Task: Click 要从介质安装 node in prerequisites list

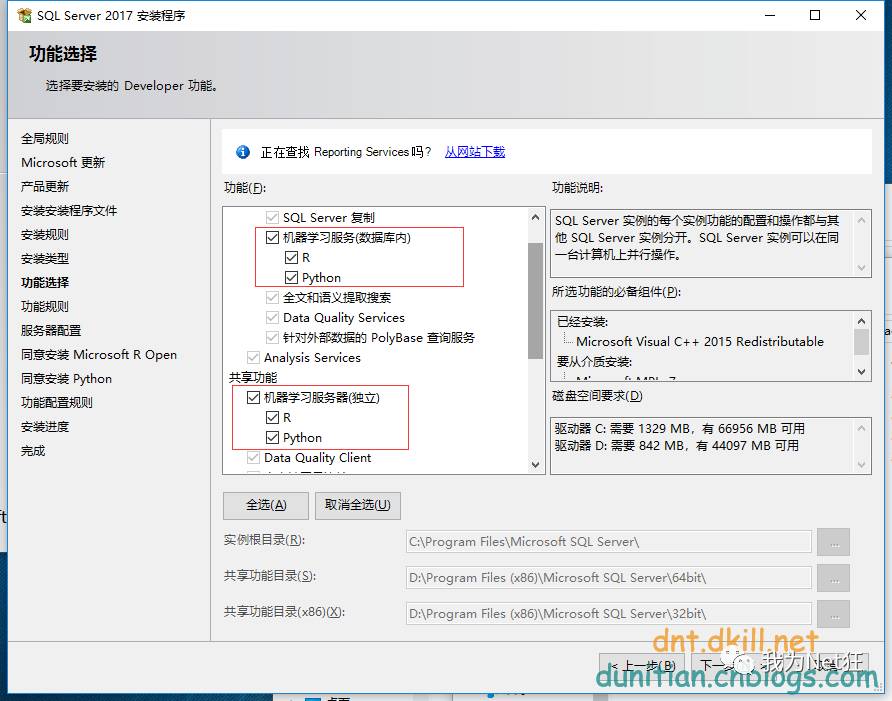Action: [x=594, y=362]
